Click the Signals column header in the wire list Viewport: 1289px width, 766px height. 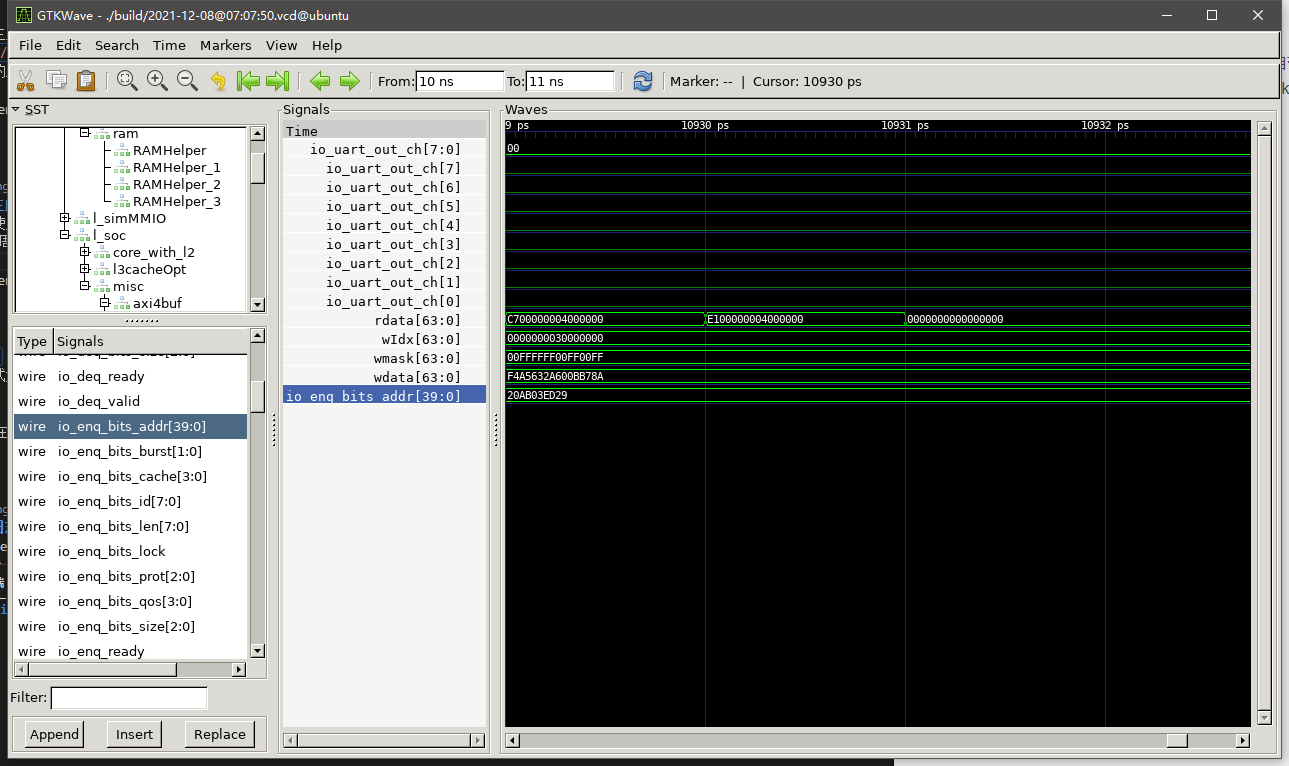coord(150,341)
